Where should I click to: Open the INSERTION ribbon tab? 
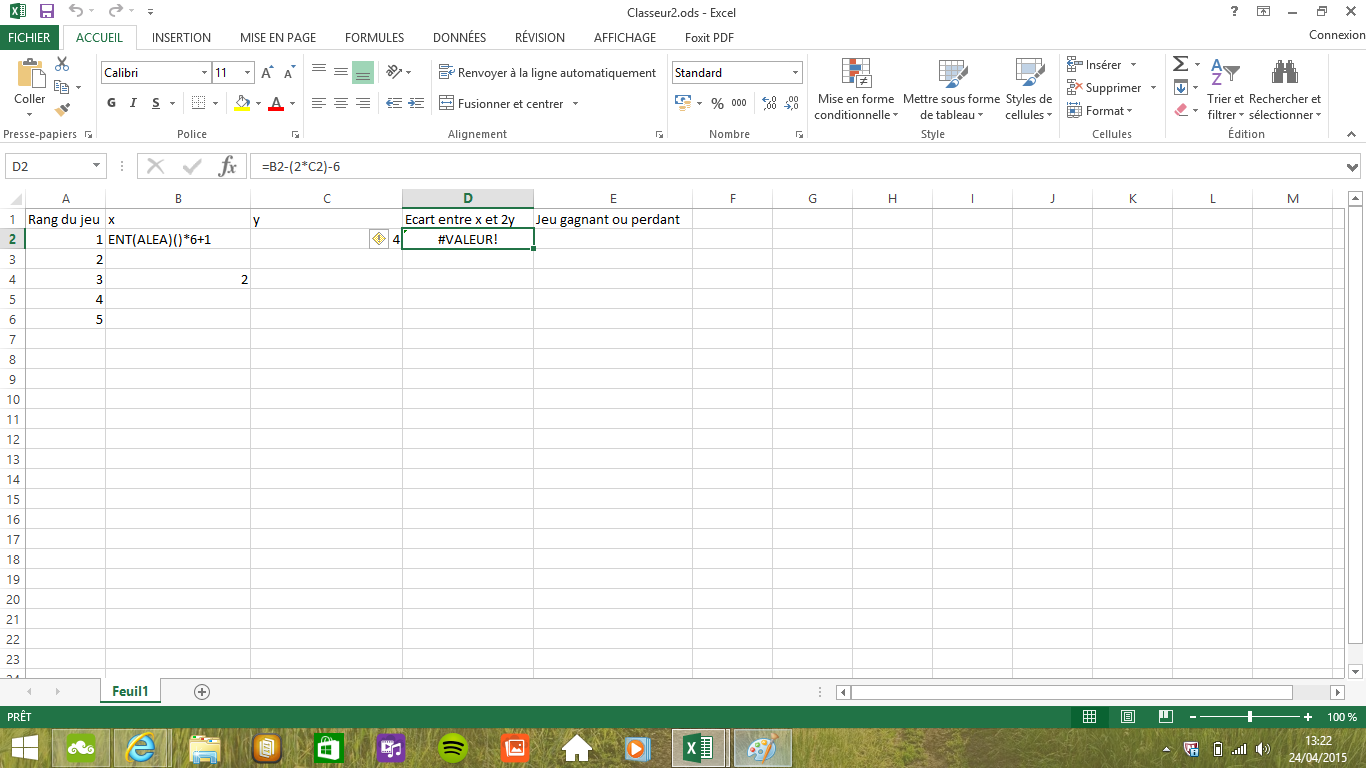tap(181, 37)
